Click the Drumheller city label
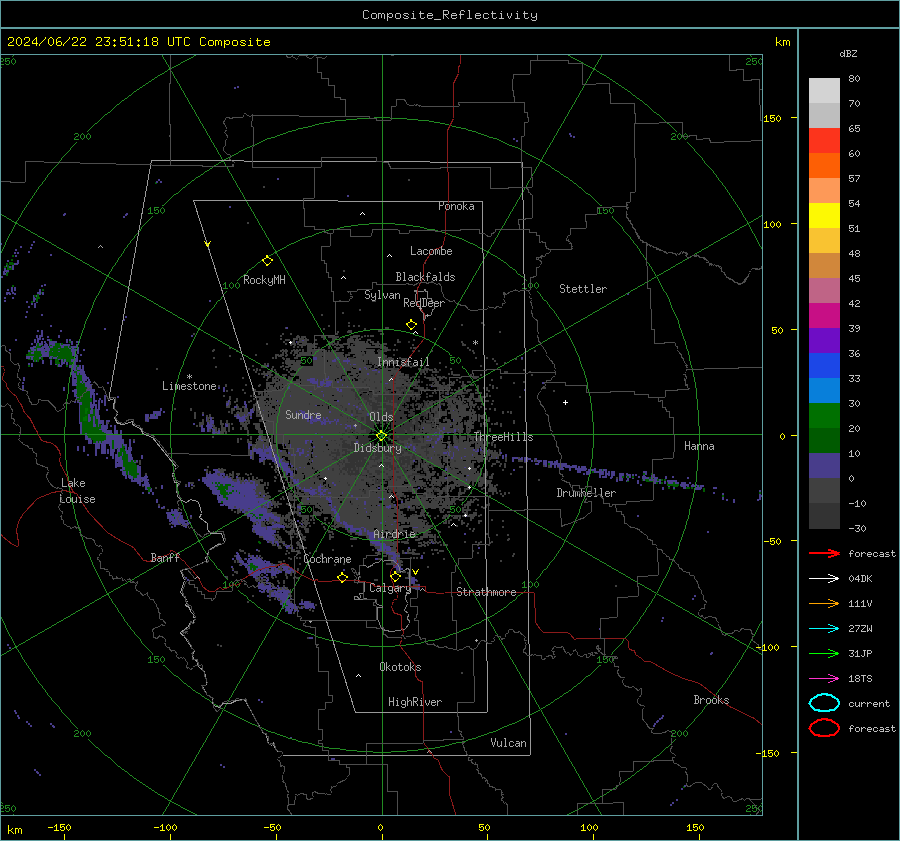900x841 pixels. [x=586, y=493]
